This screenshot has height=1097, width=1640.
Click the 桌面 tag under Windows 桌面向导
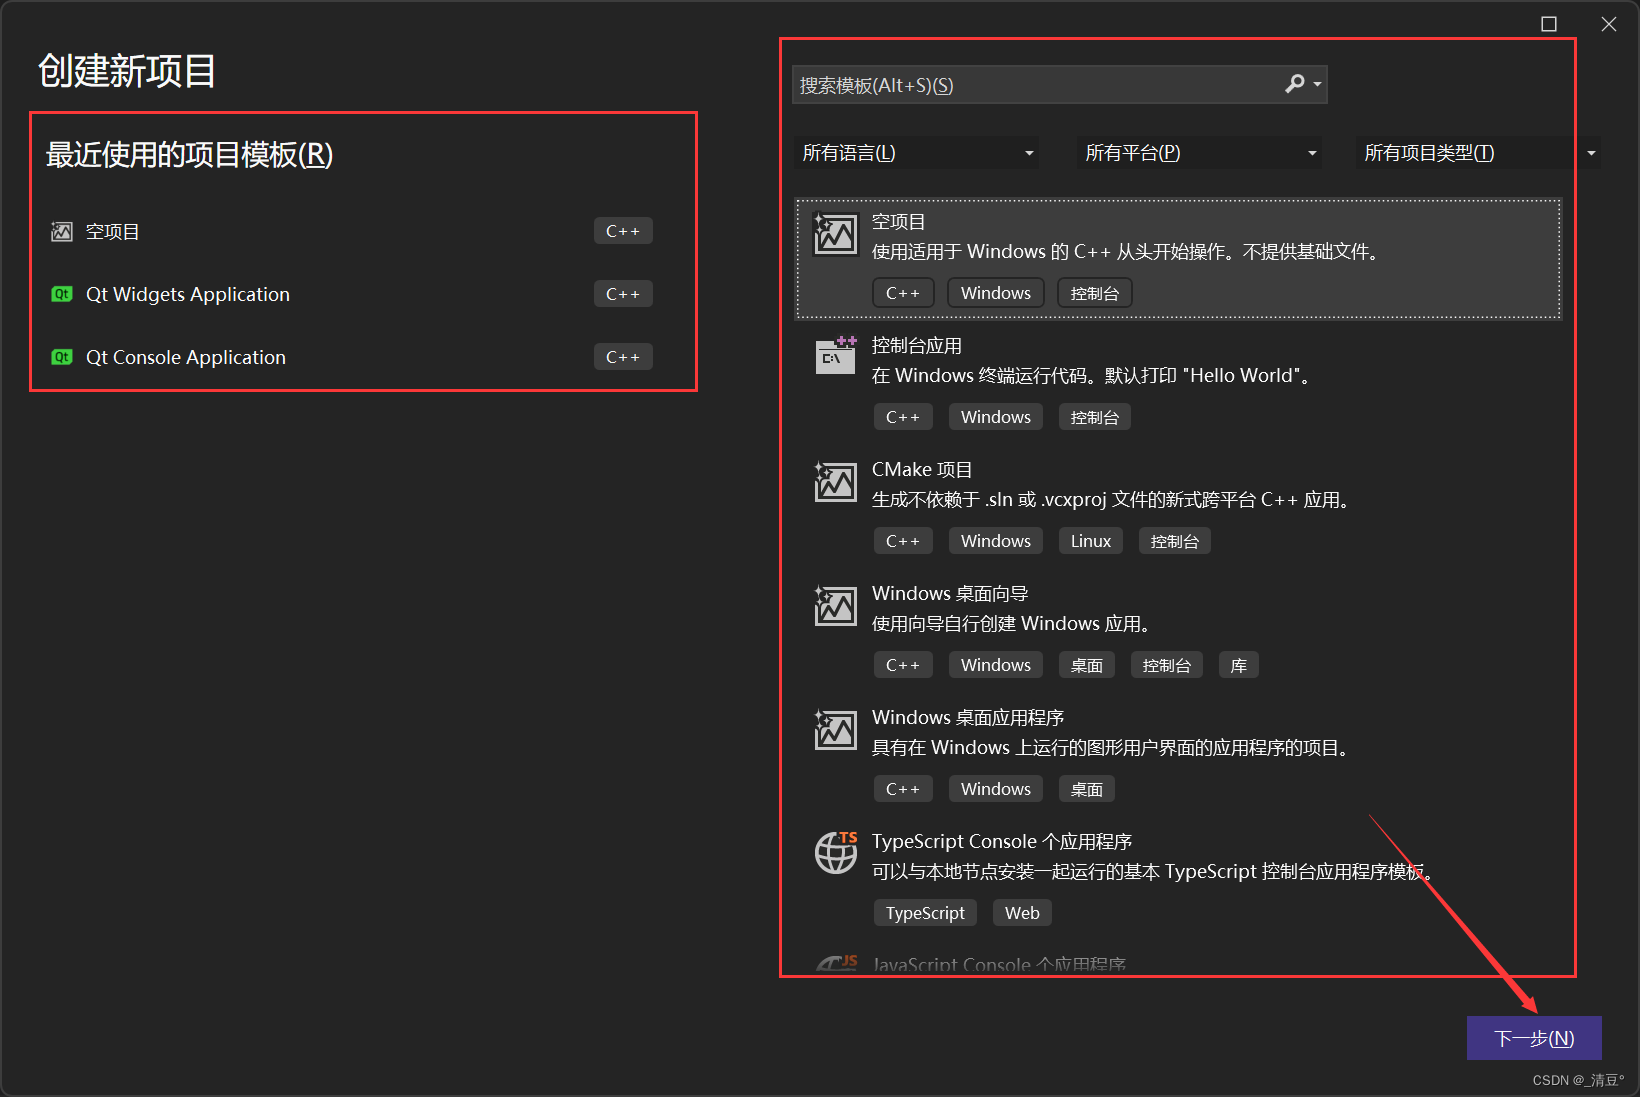pos(1087,665)
